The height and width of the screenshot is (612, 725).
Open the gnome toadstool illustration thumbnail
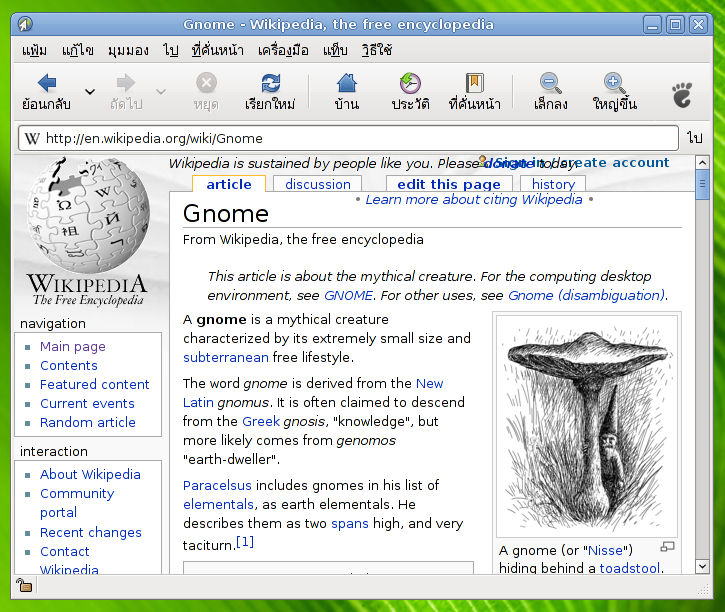(x=587, y=426)
